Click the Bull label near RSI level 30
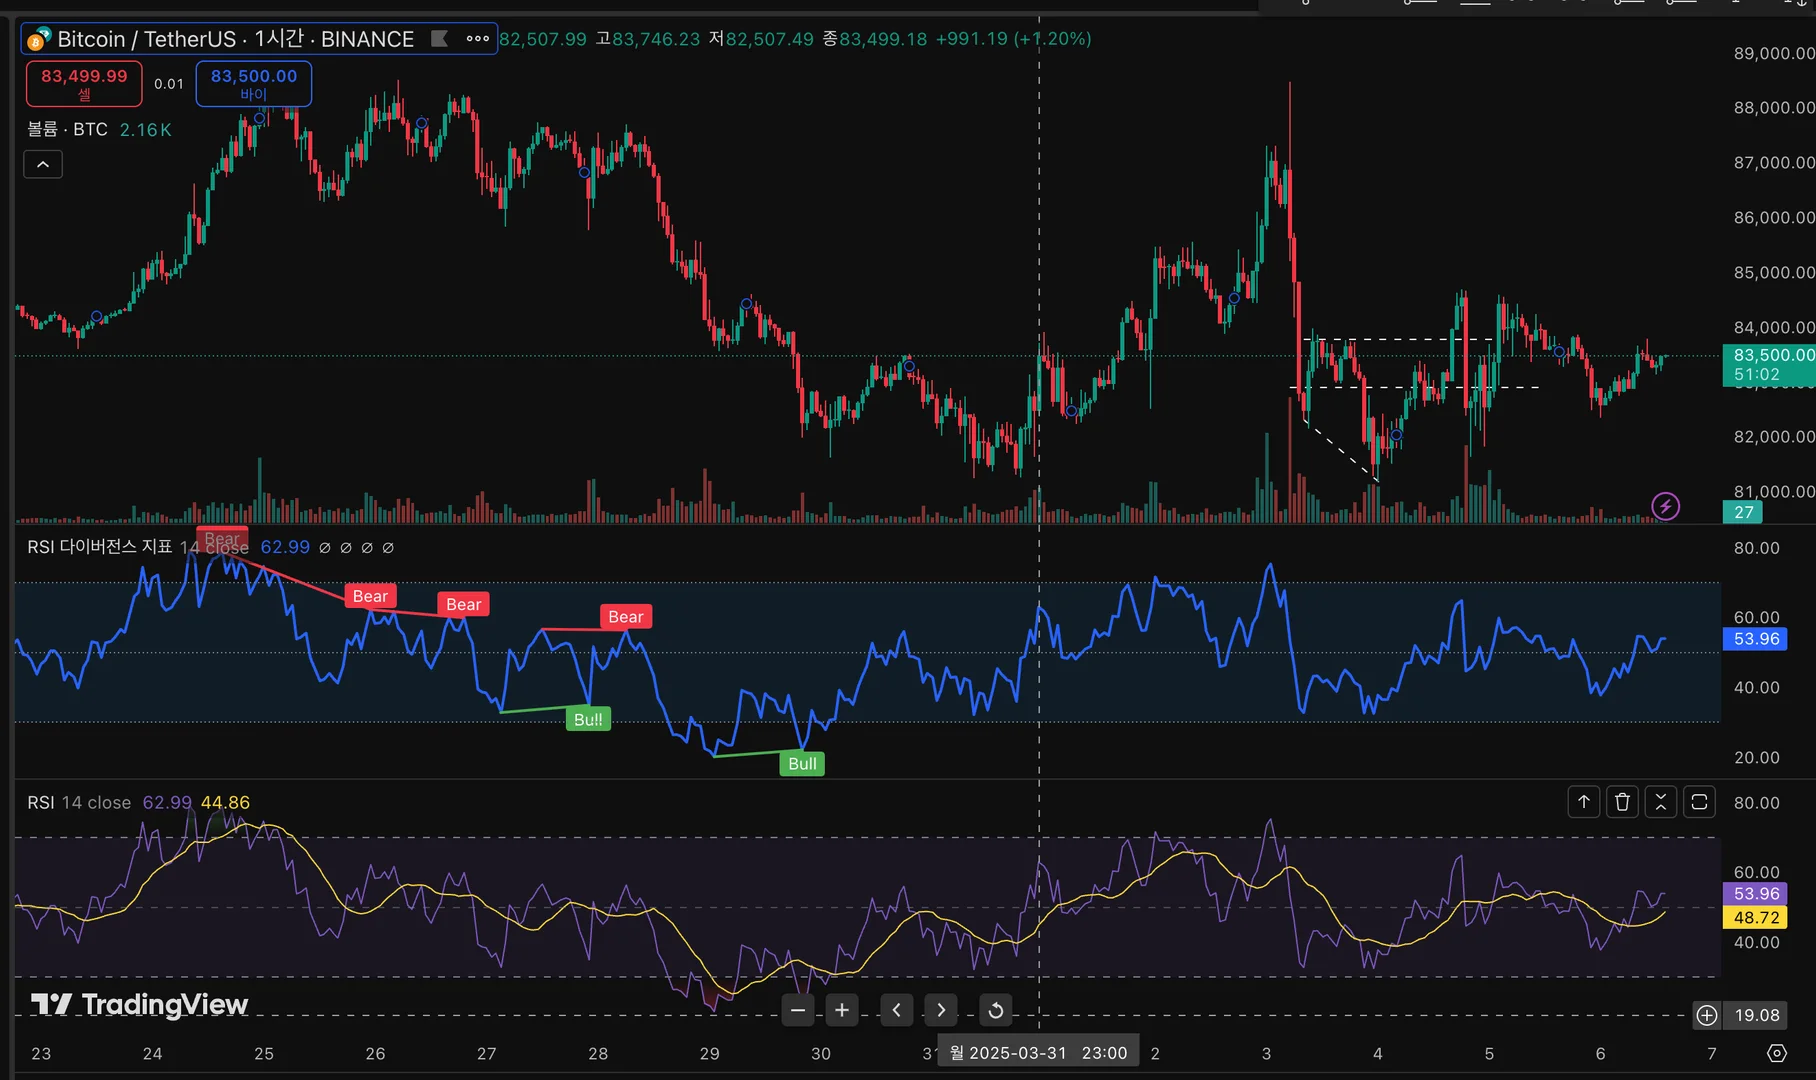 [588, 719]
